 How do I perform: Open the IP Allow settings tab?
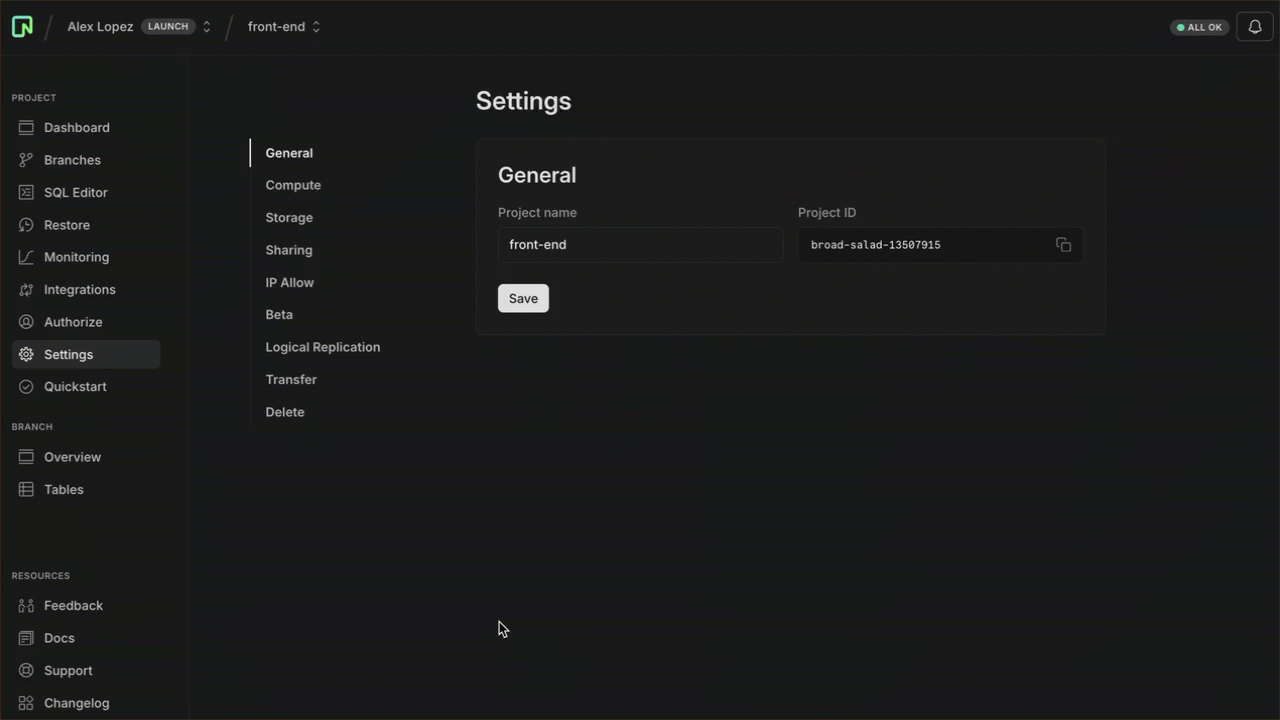289,282
